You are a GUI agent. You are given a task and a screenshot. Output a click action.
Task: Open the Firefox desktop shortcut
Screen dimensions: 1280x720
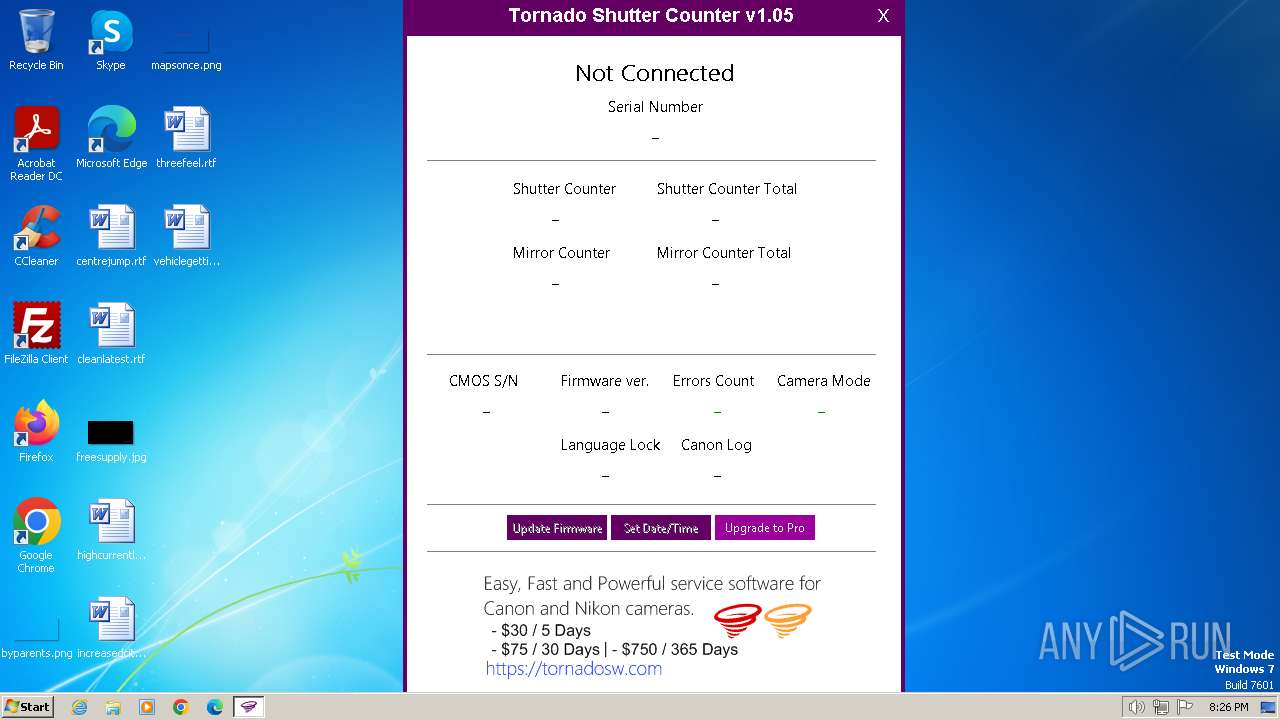pos(36,432)
